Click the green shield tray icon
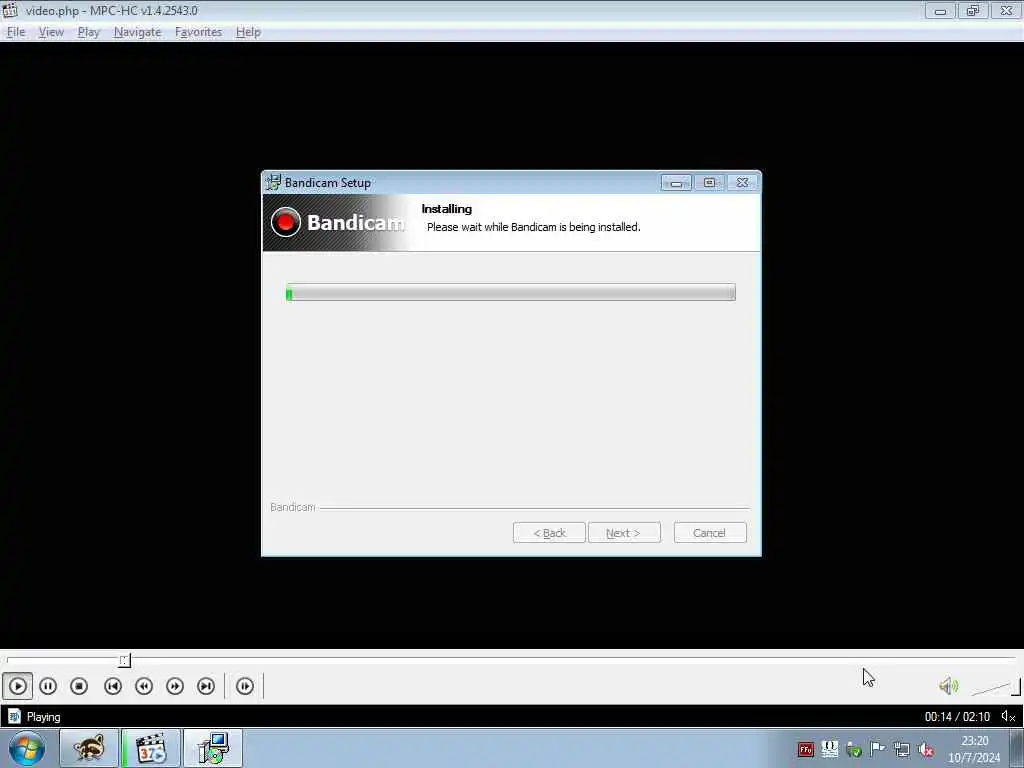Viewport: 1024px width, 768px height. pyautogui.click(x=854, y=750)
